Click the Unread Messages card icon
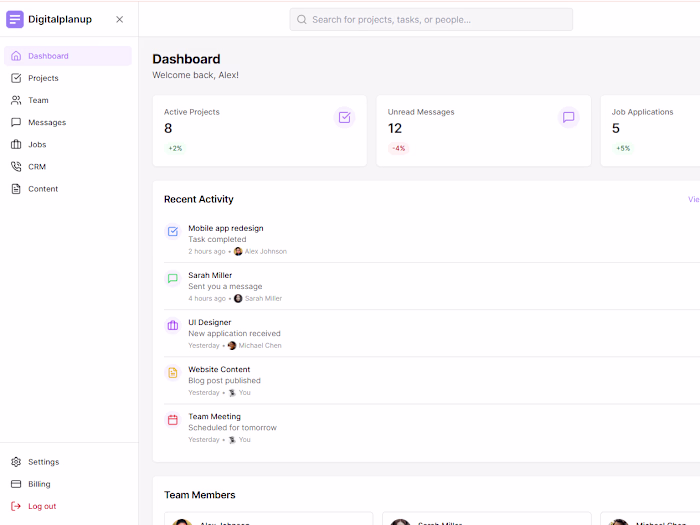 [x=568, y=117]
